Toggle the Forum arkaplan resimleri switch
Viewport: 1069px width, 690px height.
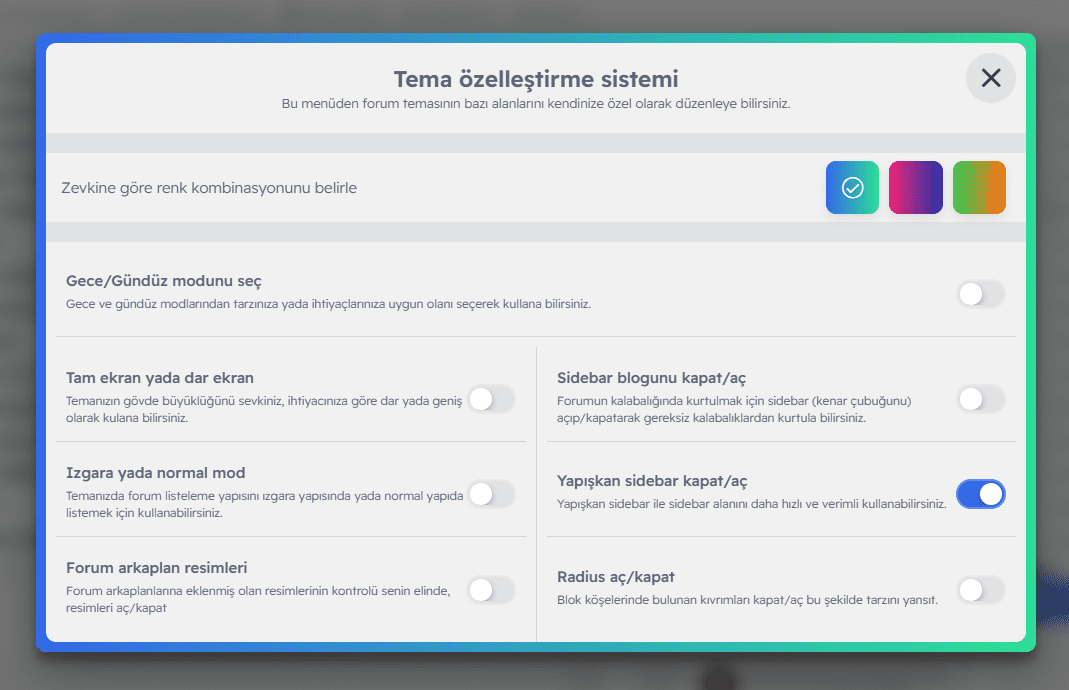pyautogui.click(x=491, y=590)
